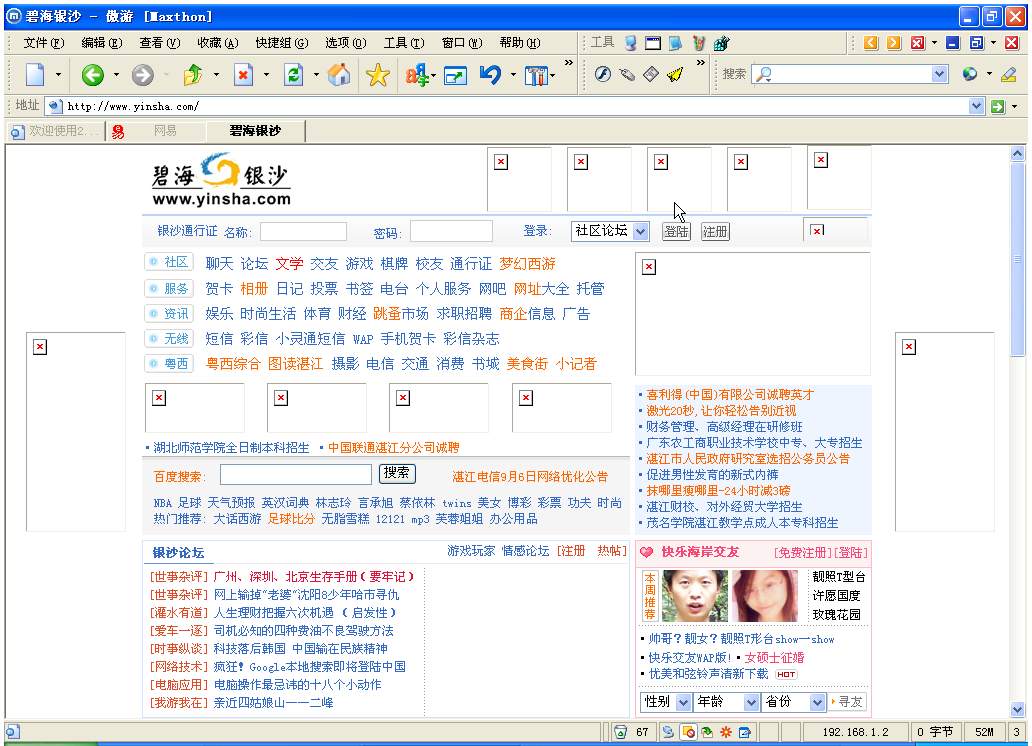Image resolution: width=1032 pixels, height=746 pixels.
Task: Click the female profile photo thumbnail
Action: [765, 597]
